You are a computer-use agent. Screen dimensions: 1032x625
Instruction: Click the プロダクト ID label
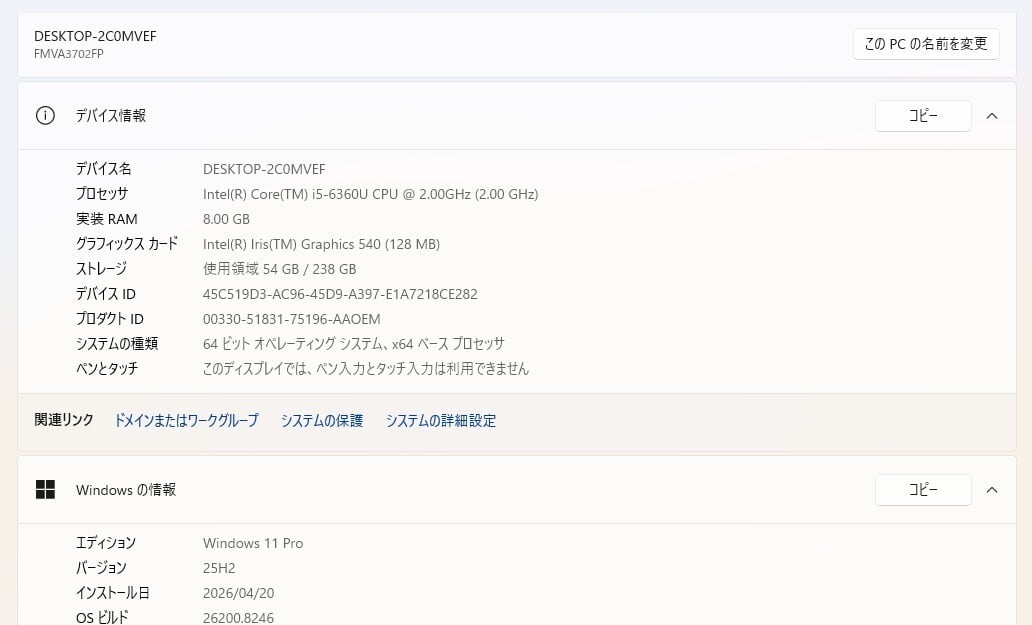pyautogui.click(x=109, y=319)
